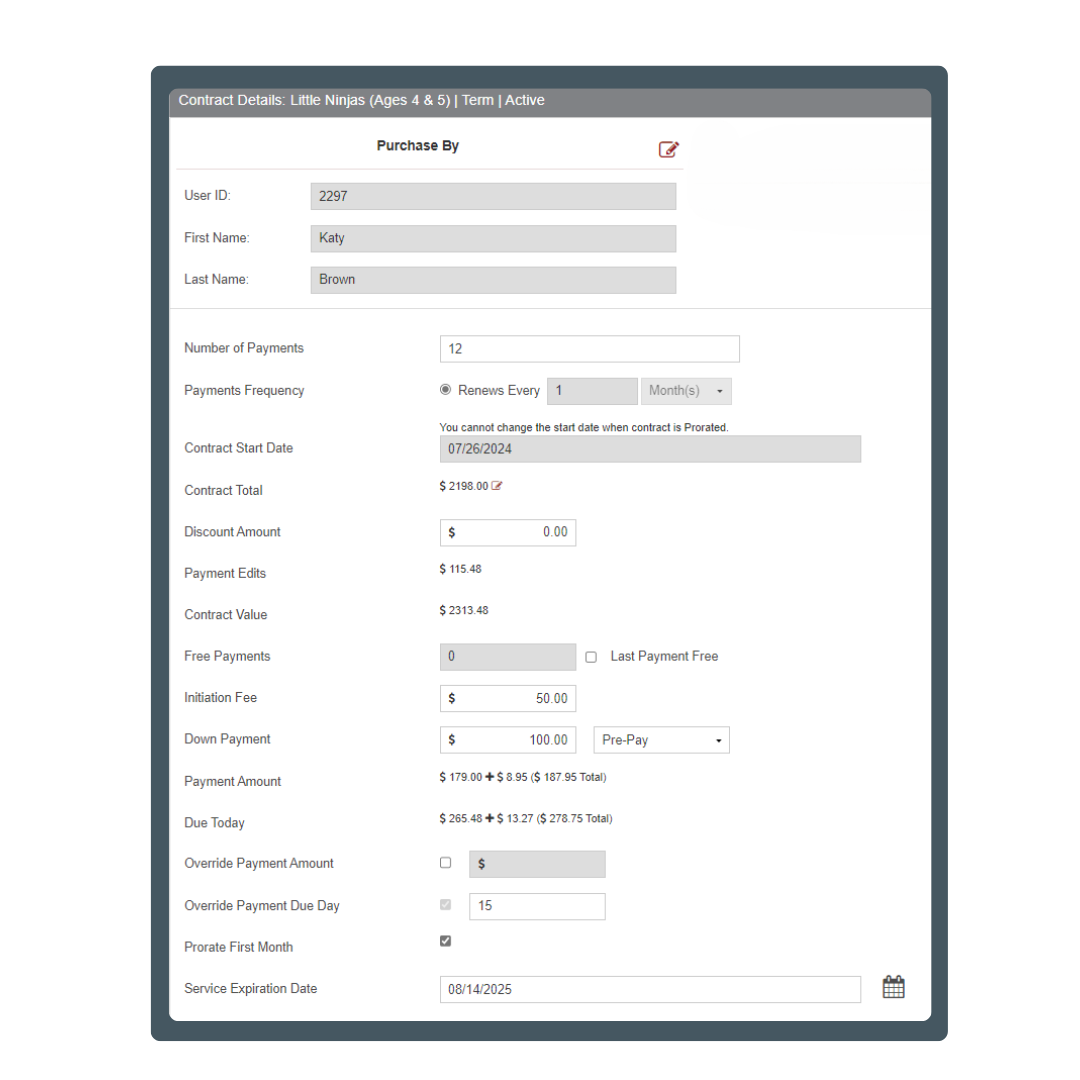Click the Contract Details title bar
Screen dimensions: 1080x1080
550,101
